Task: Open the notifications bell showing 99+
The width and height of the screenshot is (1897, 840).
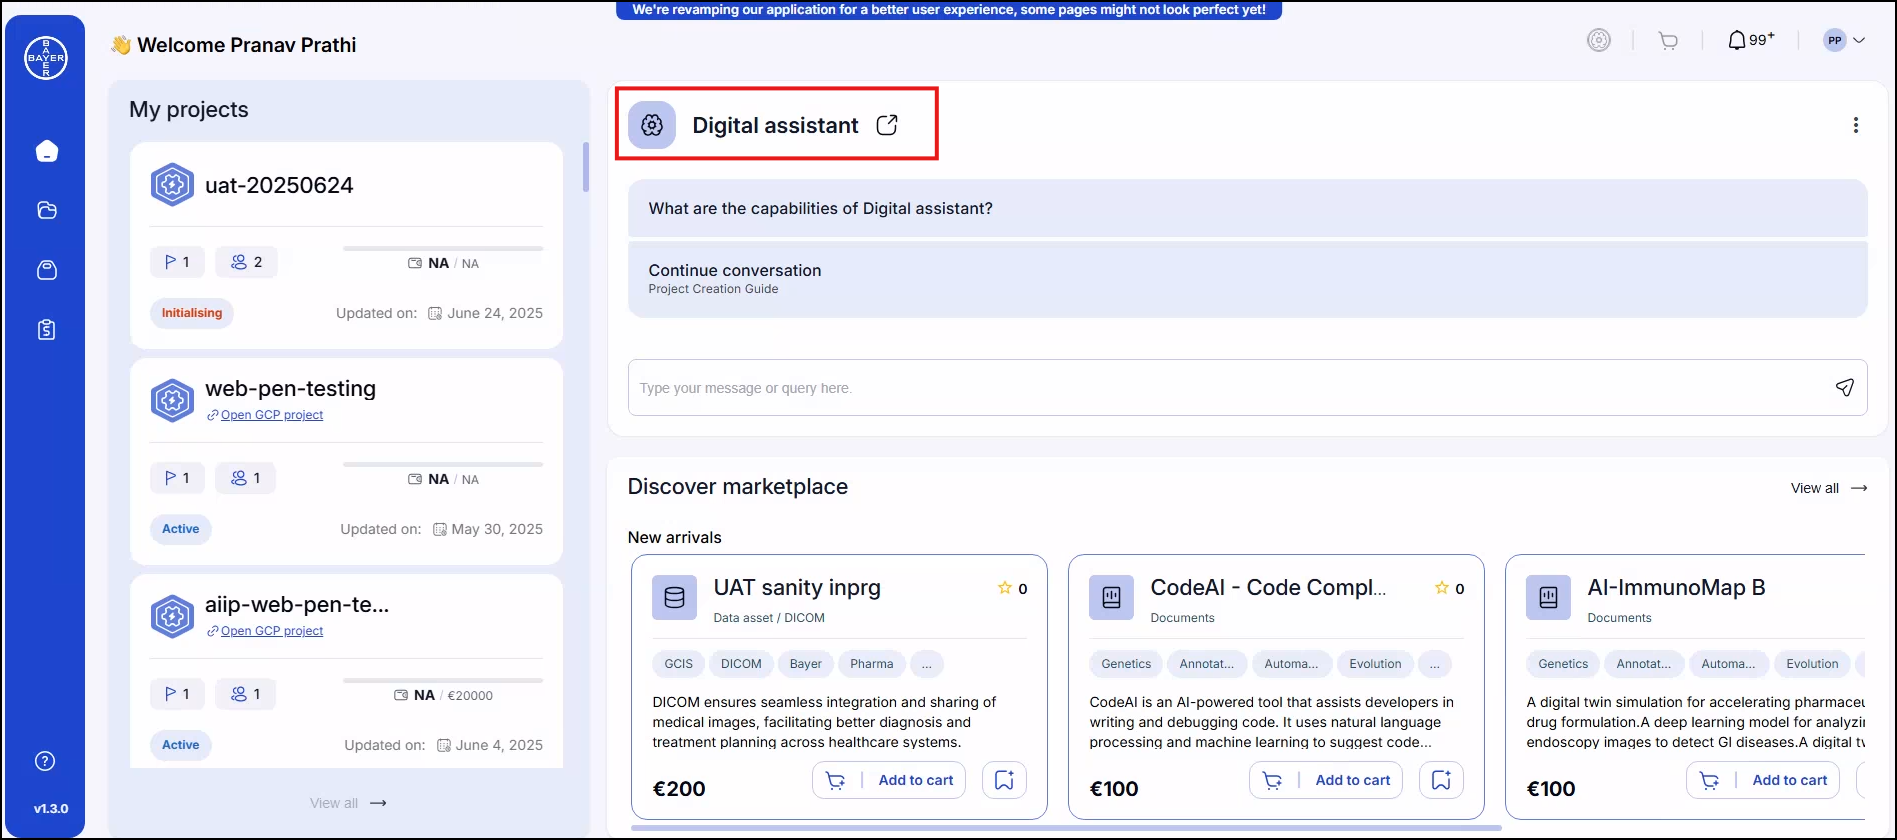Action: pos(1751,40)
